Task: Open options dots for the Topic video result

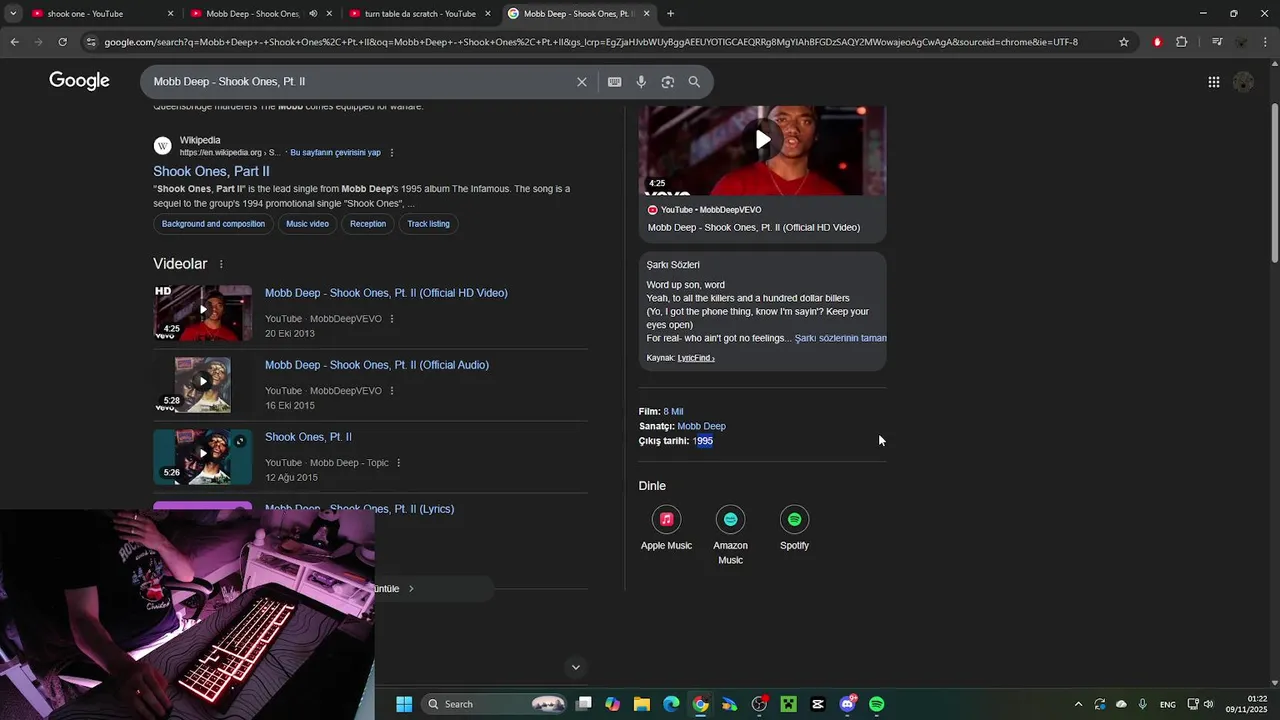Action: [x=399, y=463]
